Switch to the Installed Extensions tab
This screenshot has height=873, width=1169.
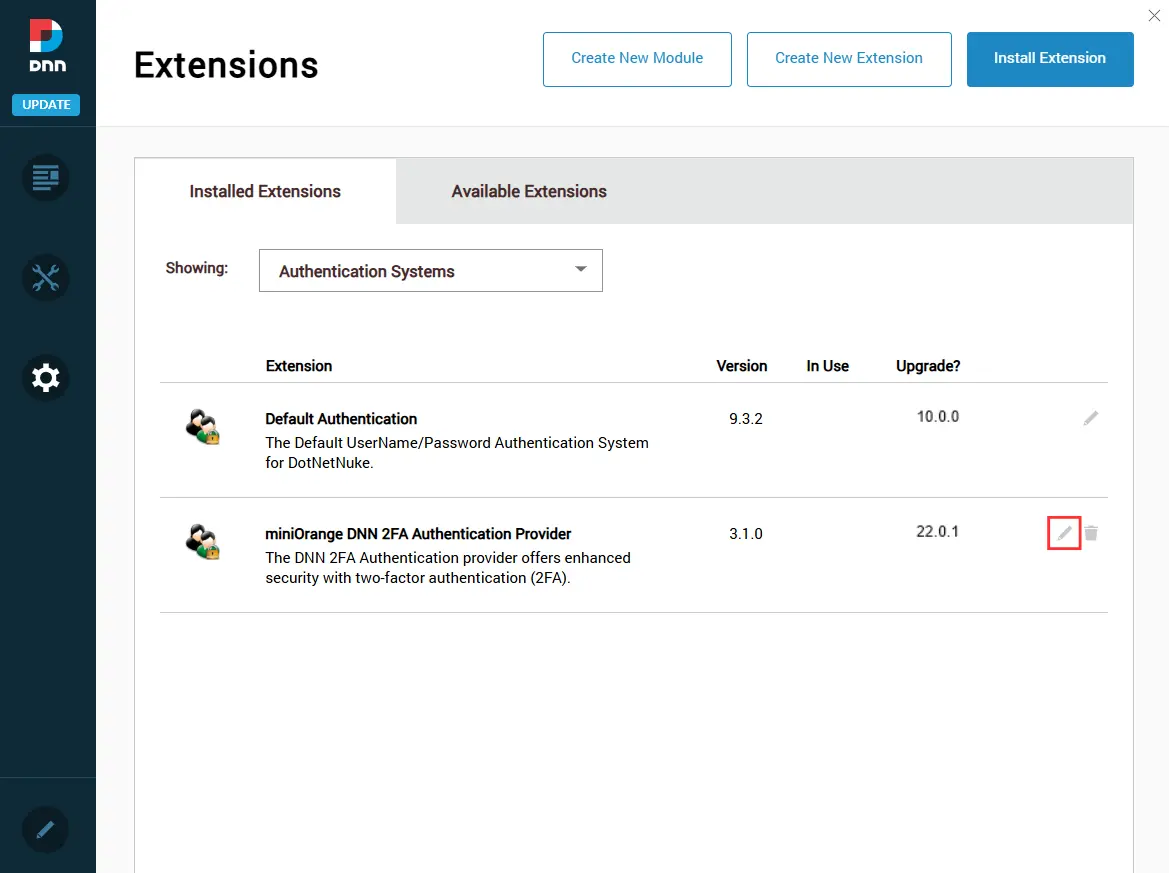click(x=265, y=191)
